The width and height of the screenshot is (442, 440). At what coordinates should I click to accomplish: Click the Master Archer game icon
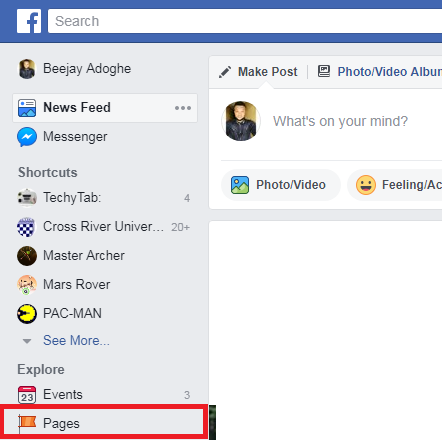[x=27, y=256]
